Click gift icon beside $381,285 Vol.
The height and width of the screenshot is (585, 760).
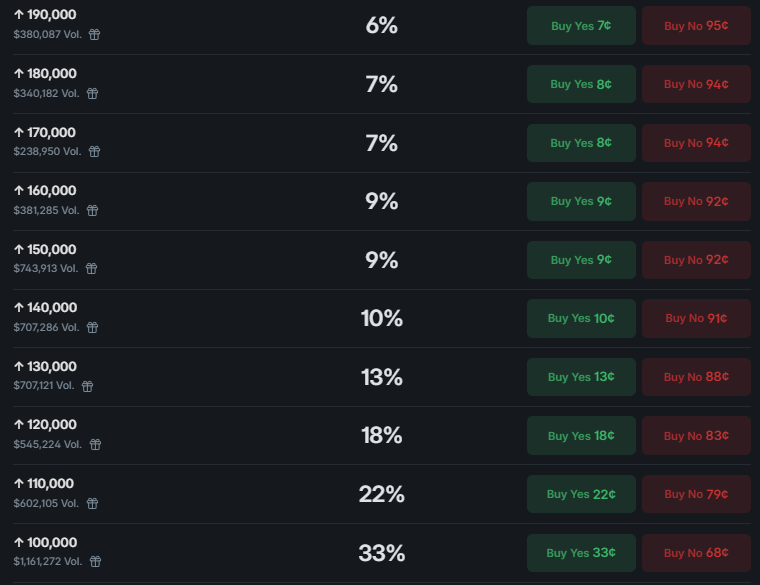(92, 211)
